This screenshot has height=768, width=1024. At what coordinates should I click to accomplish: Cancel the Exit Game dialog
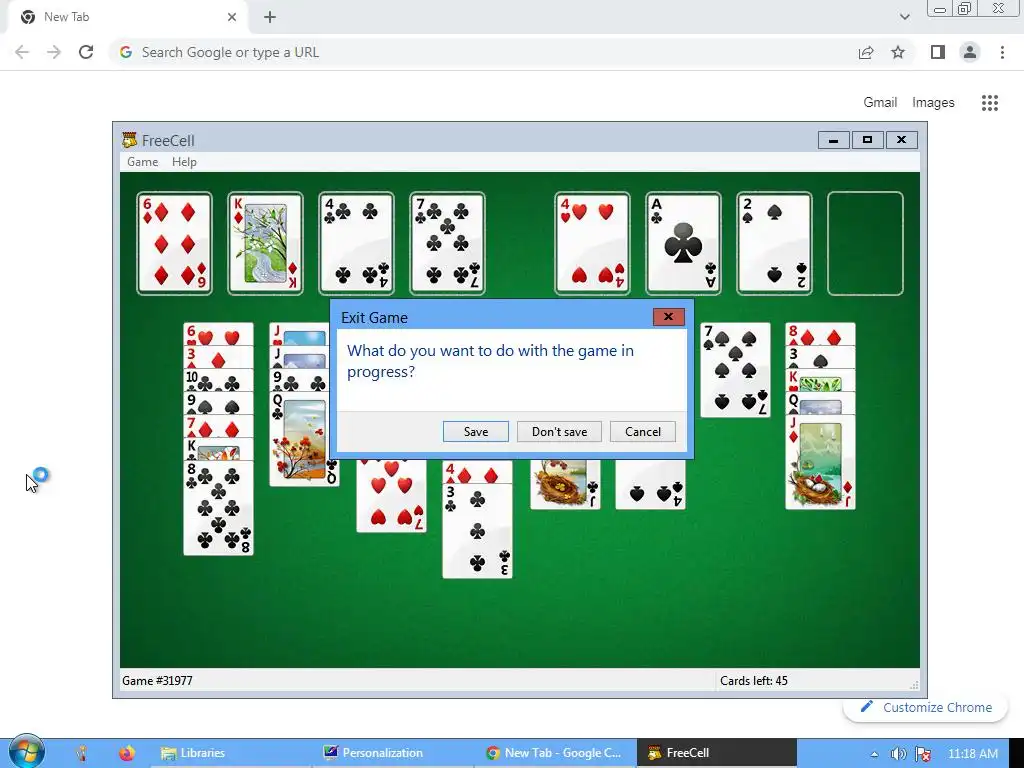point(643,432)
